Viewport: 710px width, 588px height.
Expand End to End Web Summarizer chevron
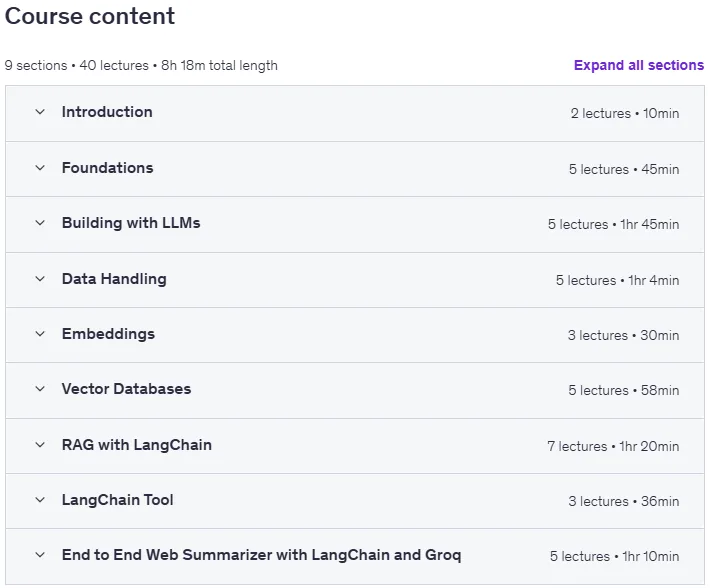click(x=40, y=555)
